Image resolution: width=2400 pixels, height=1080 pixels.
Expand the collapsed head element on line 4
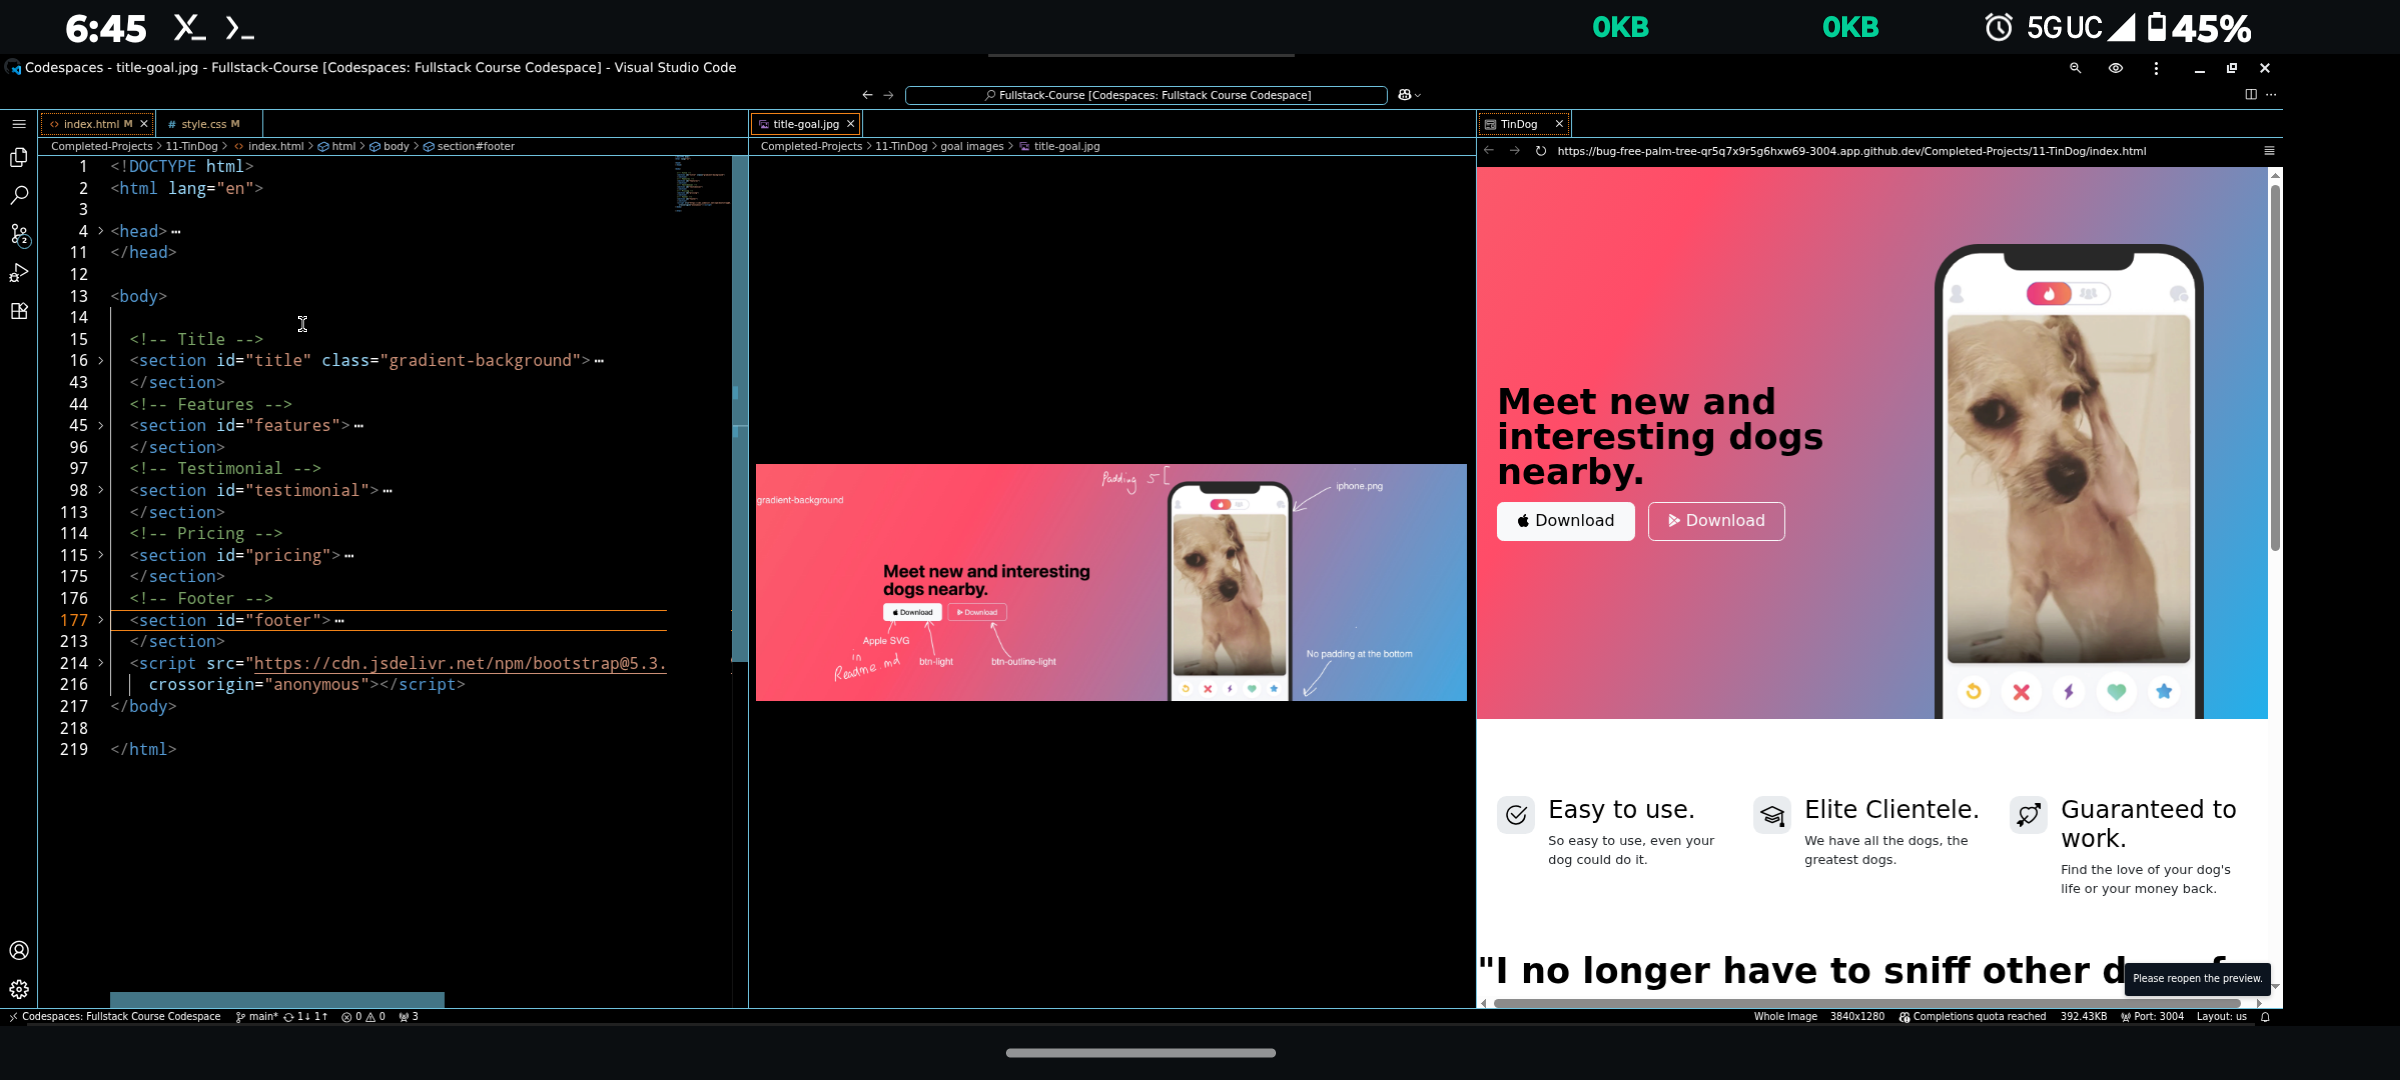point(101,231)
